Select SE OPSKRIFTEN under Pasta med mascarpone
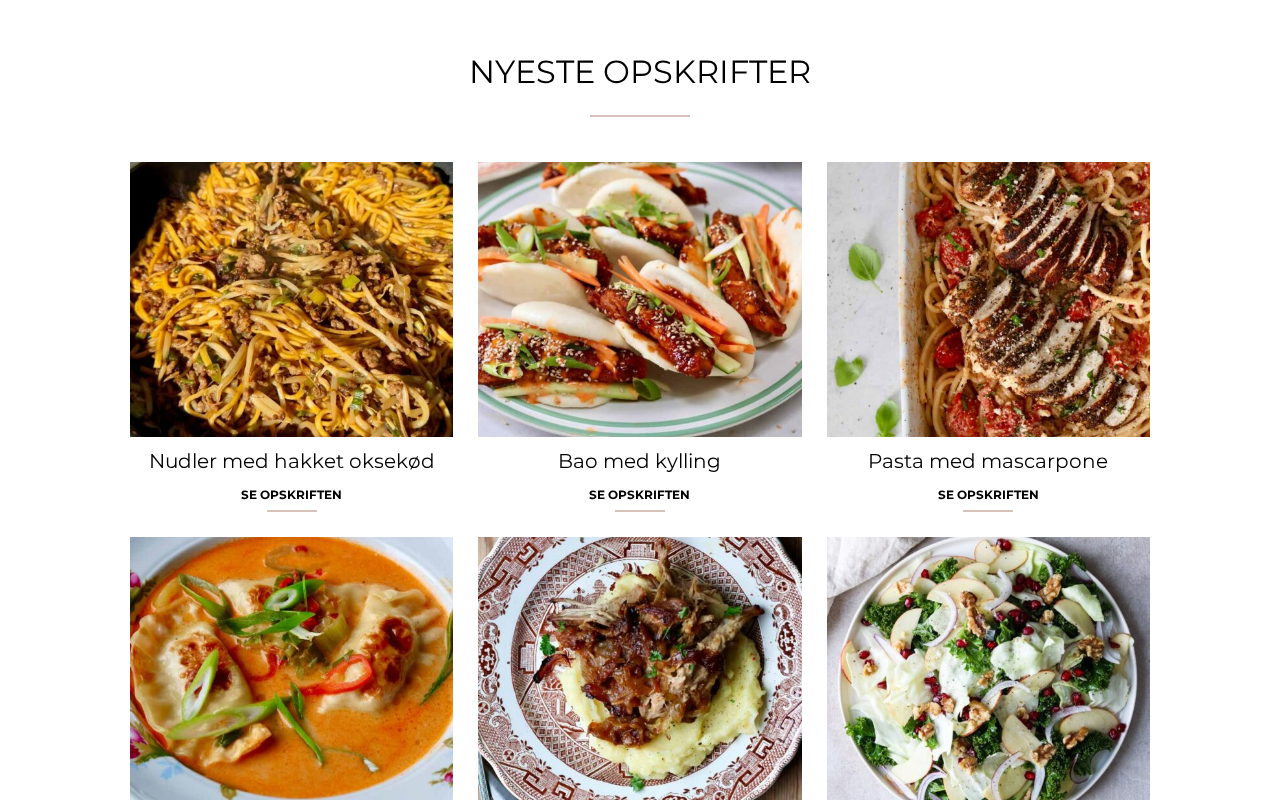This screenshot has width=1280, height=800. pos(988,495)
